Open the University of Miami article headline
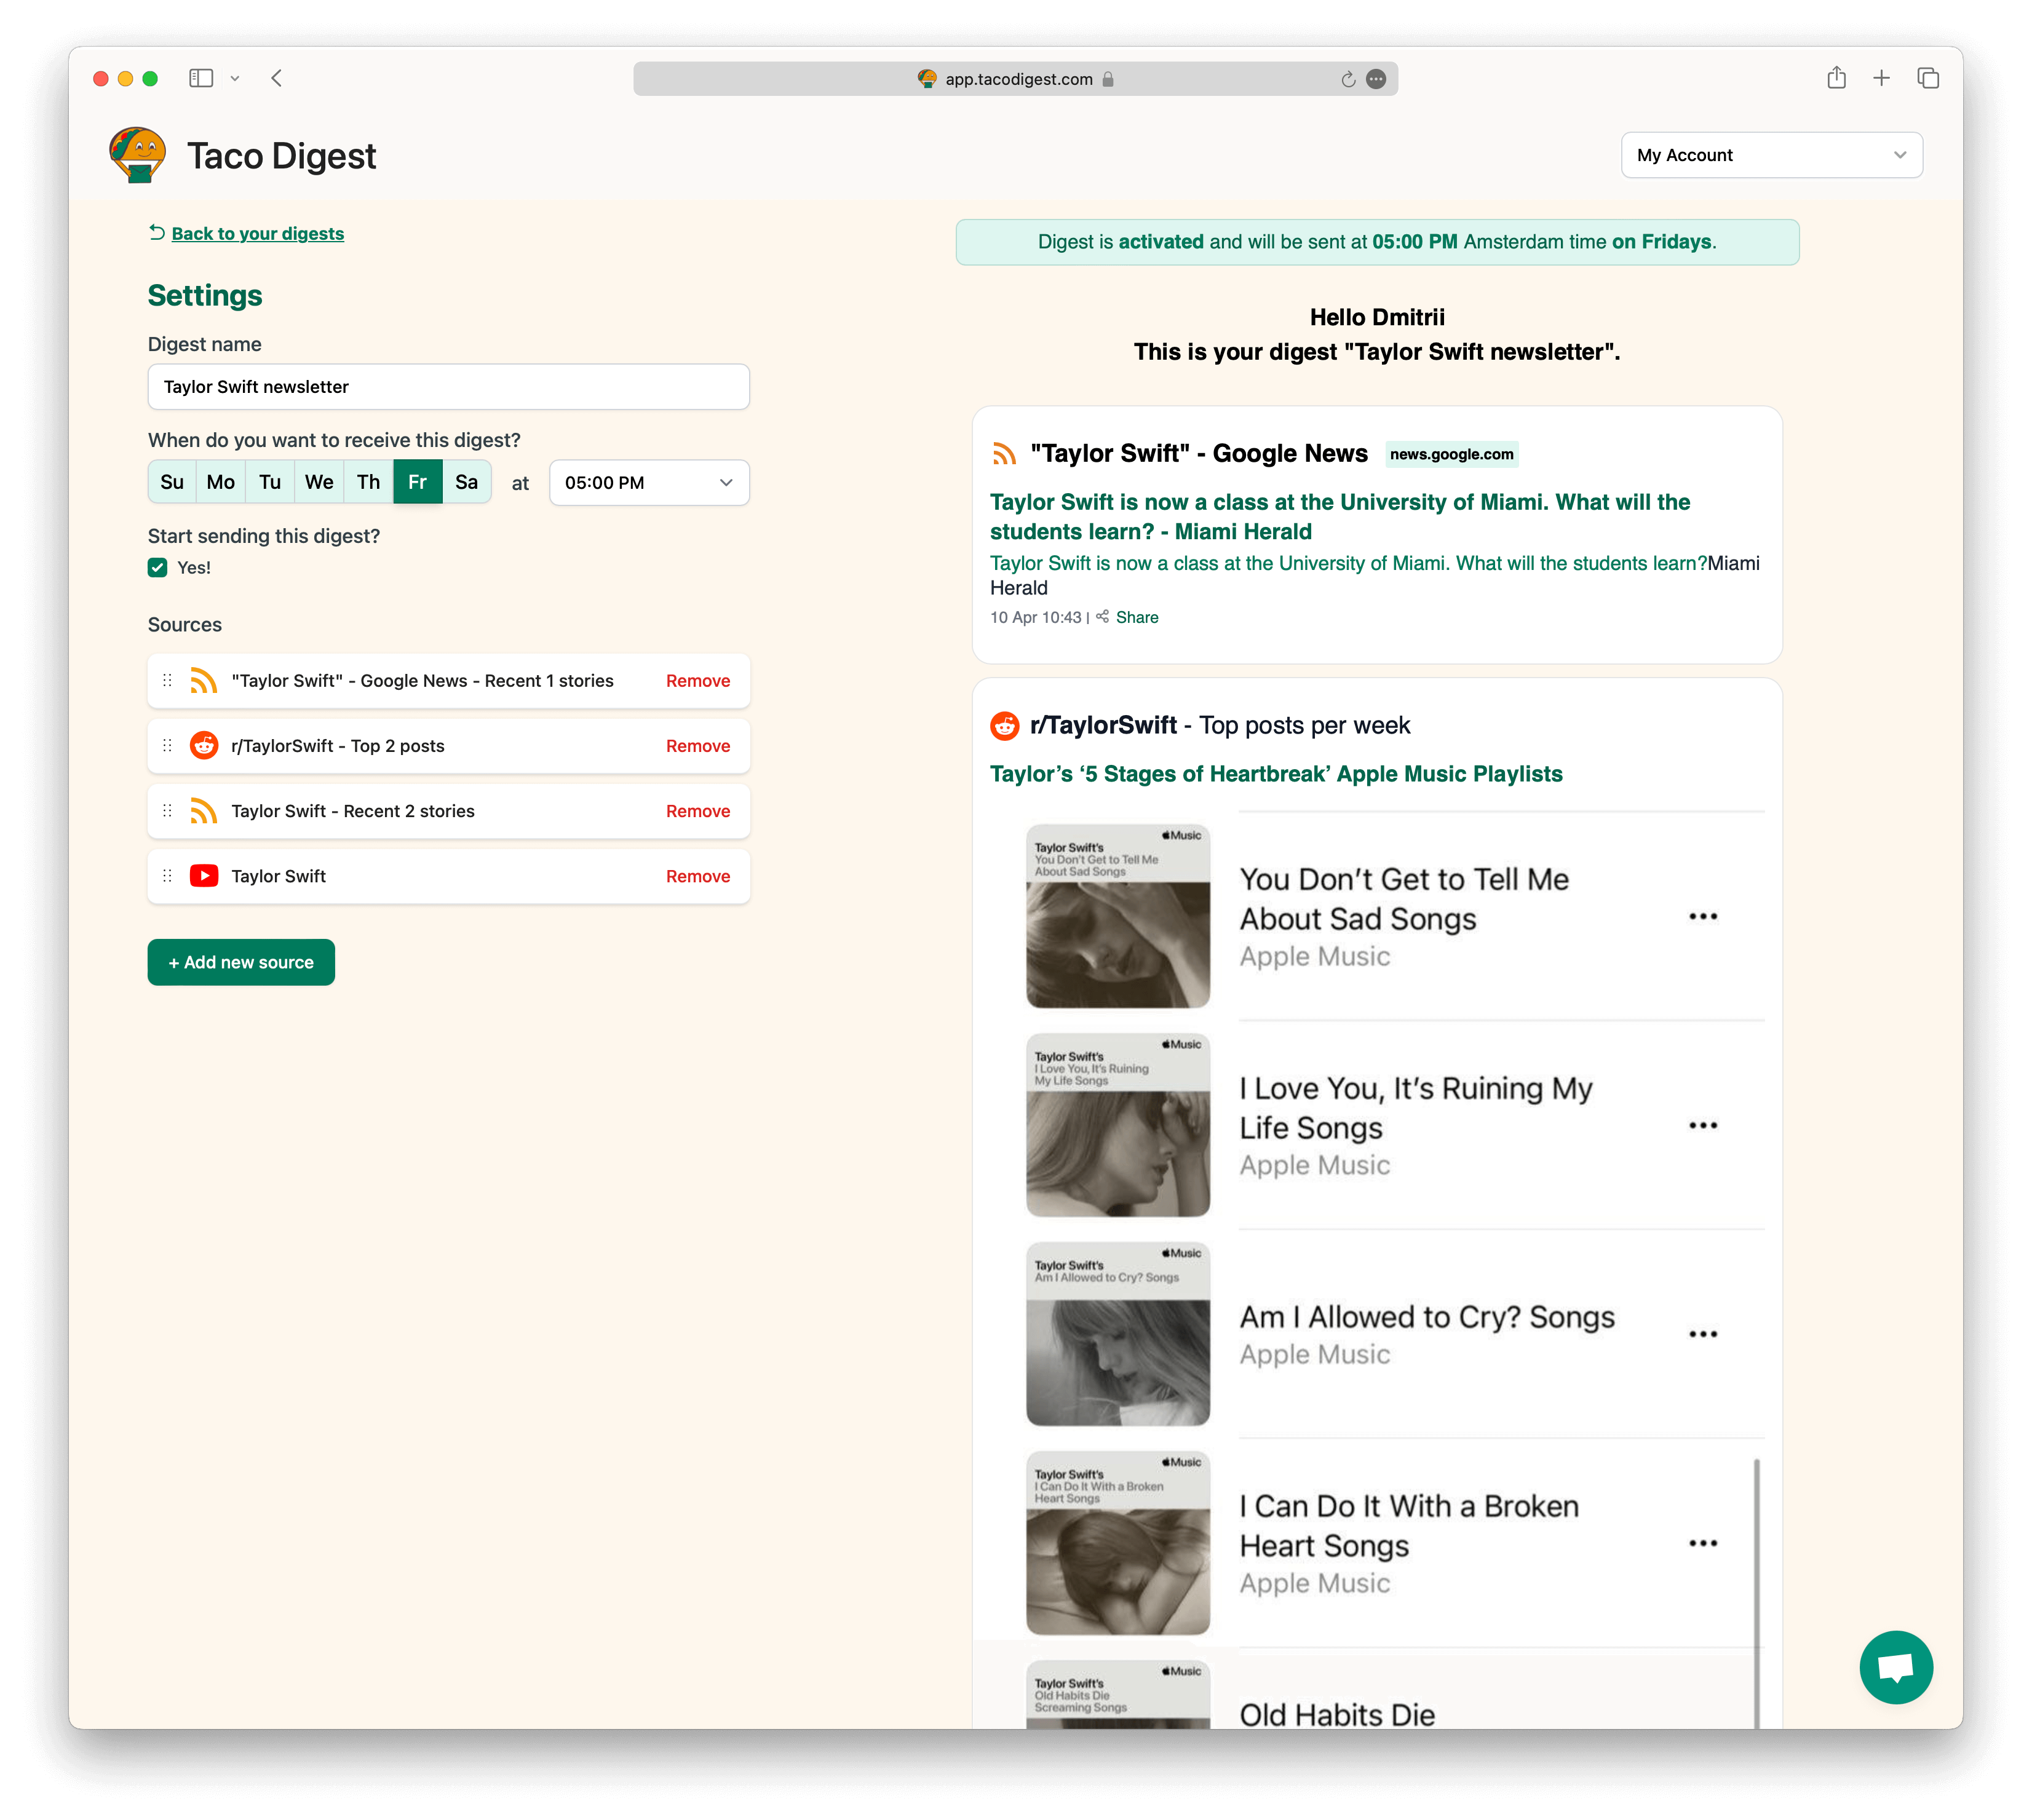2032x1820 pixels. click(x=1340, y=517)
